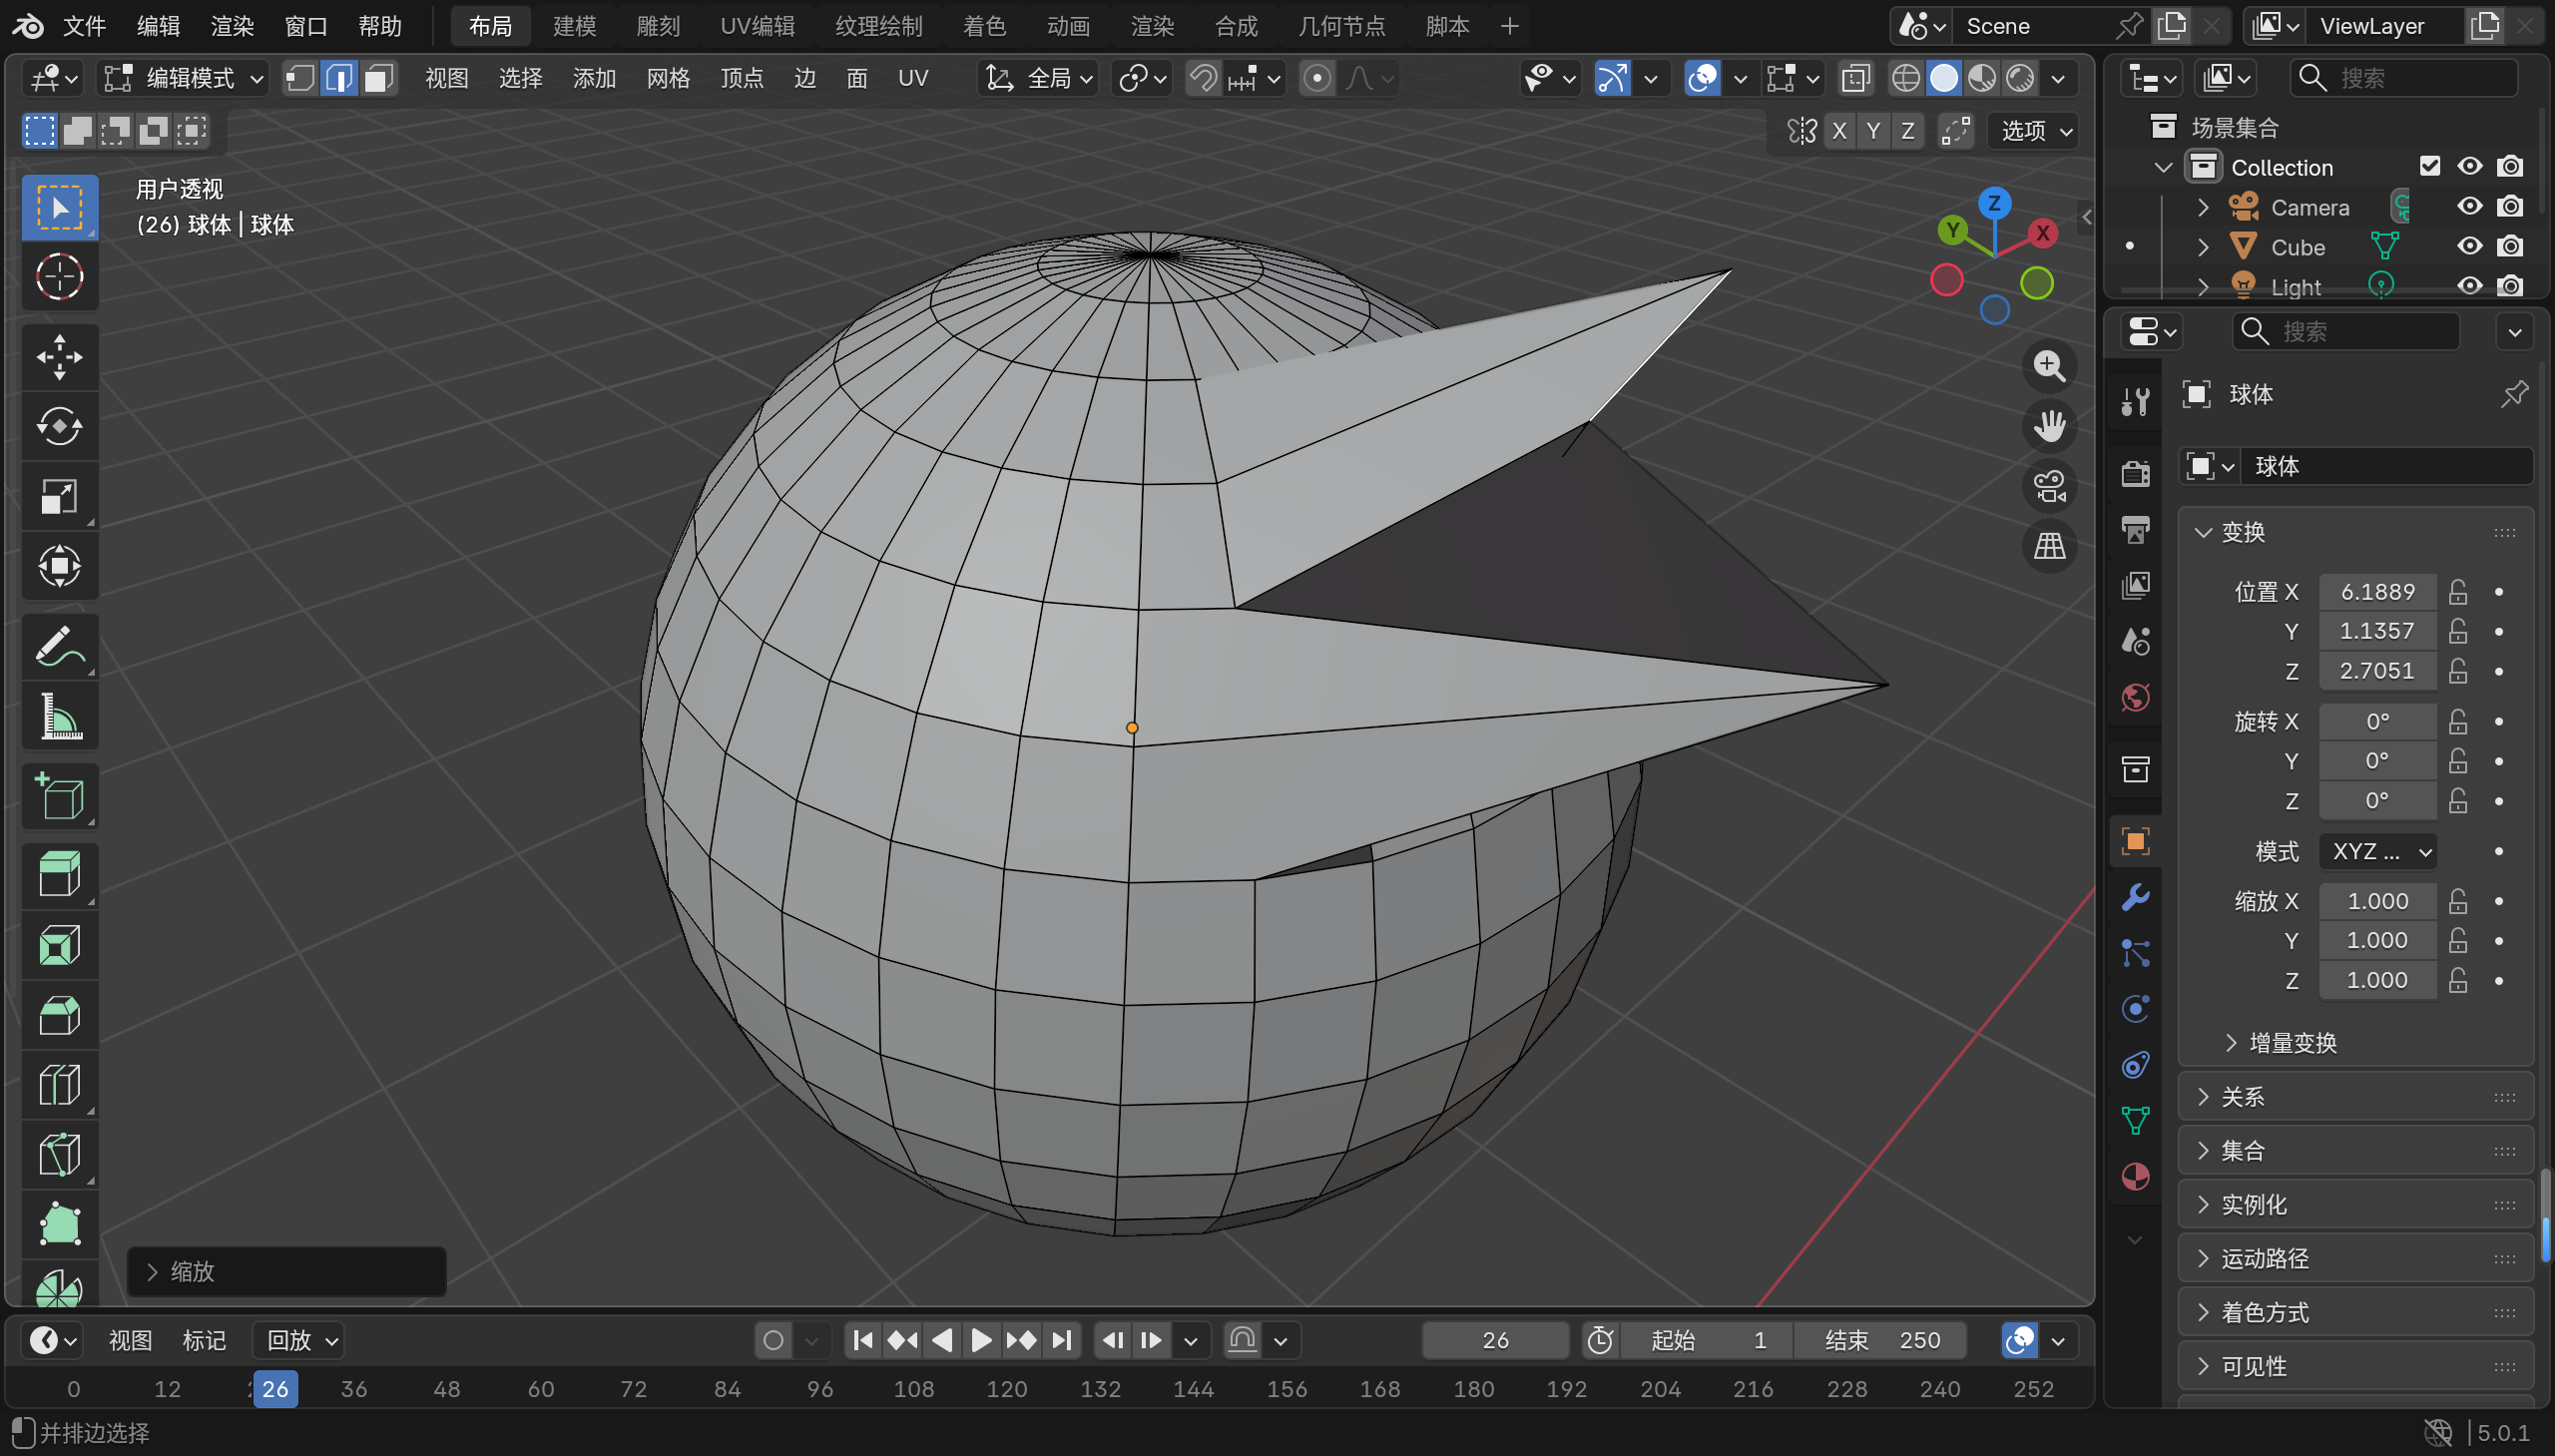The height and width of the screenshot is (1456, 2555).
Task: Switch to face select mode
Action: point(378,78)
